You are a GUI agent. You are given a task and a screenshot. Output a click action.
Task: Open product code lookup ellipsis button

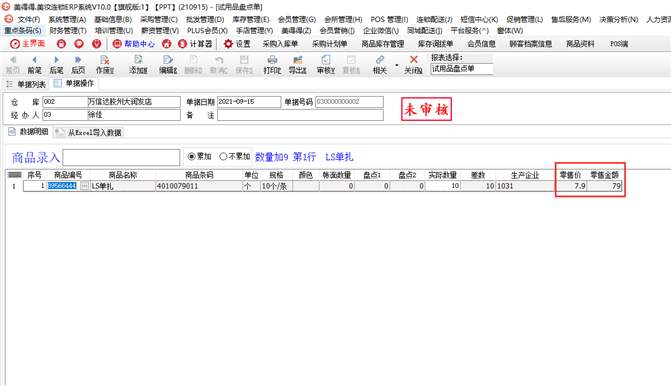point(84,186)
